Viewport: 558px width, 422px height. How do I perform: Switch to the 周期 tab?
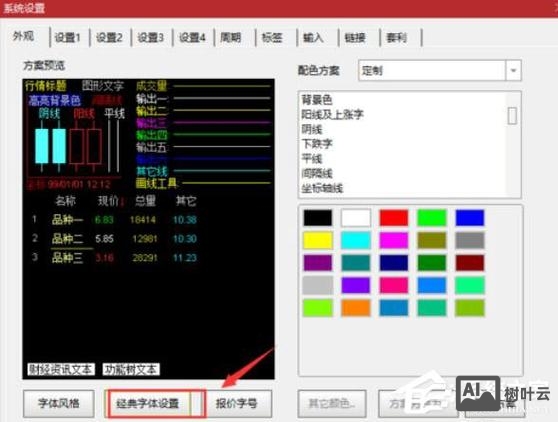[231, 37]
